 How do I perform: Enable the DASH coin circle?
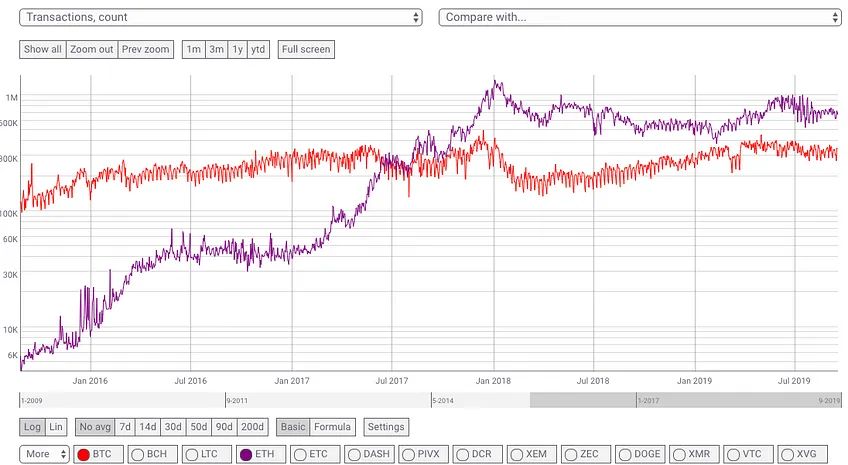[x=354, y=455]
